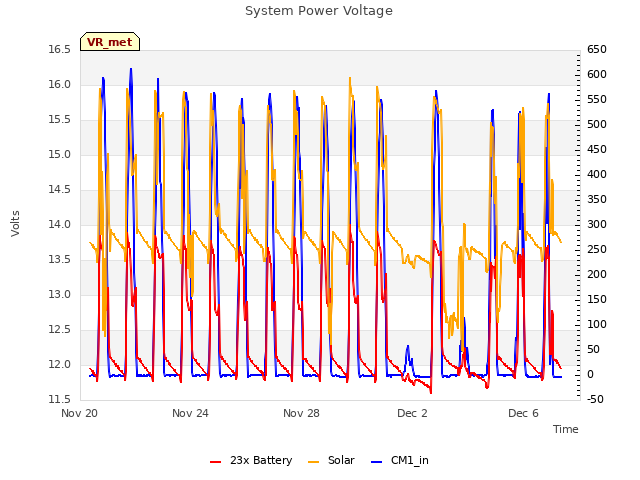Click the 300 right axis value
The width and height of the screenshot is (640, 480).
597,224
